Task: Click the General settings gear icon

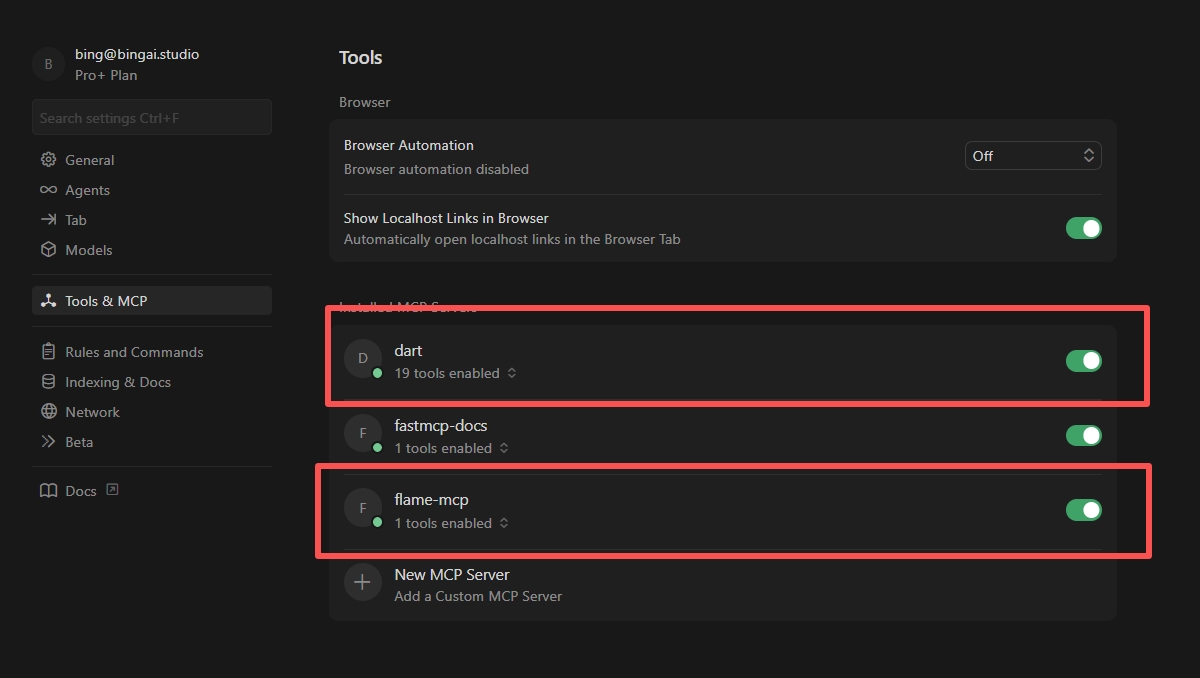Action: coord(48,159)
